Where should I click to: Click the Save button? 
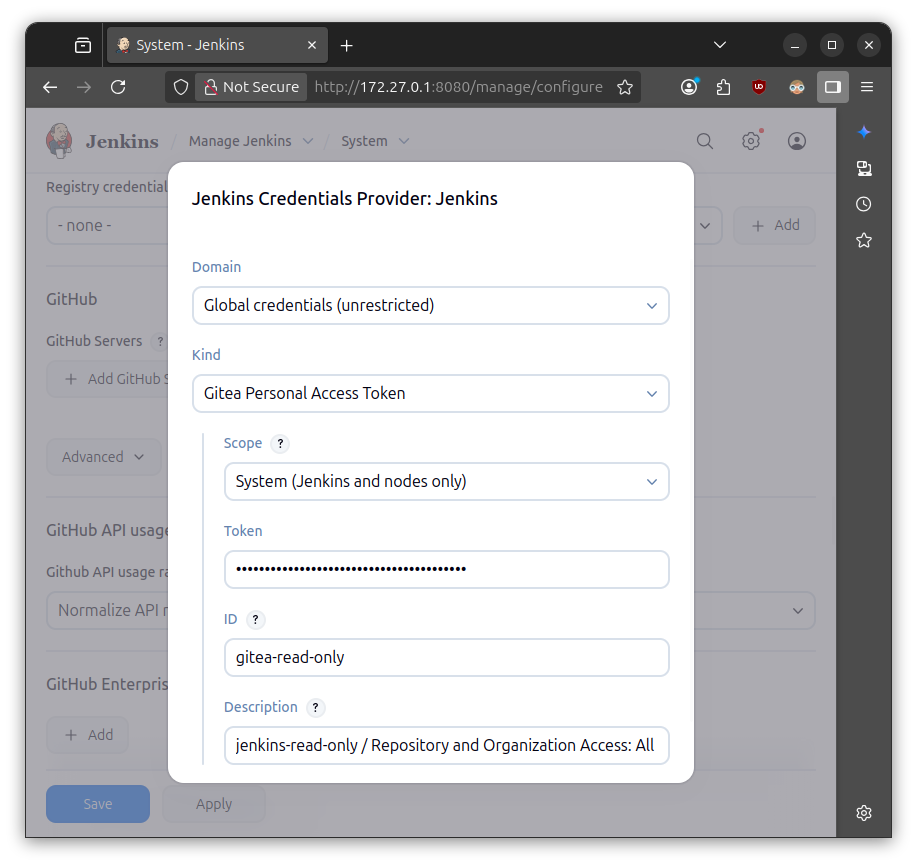[98, 804]
